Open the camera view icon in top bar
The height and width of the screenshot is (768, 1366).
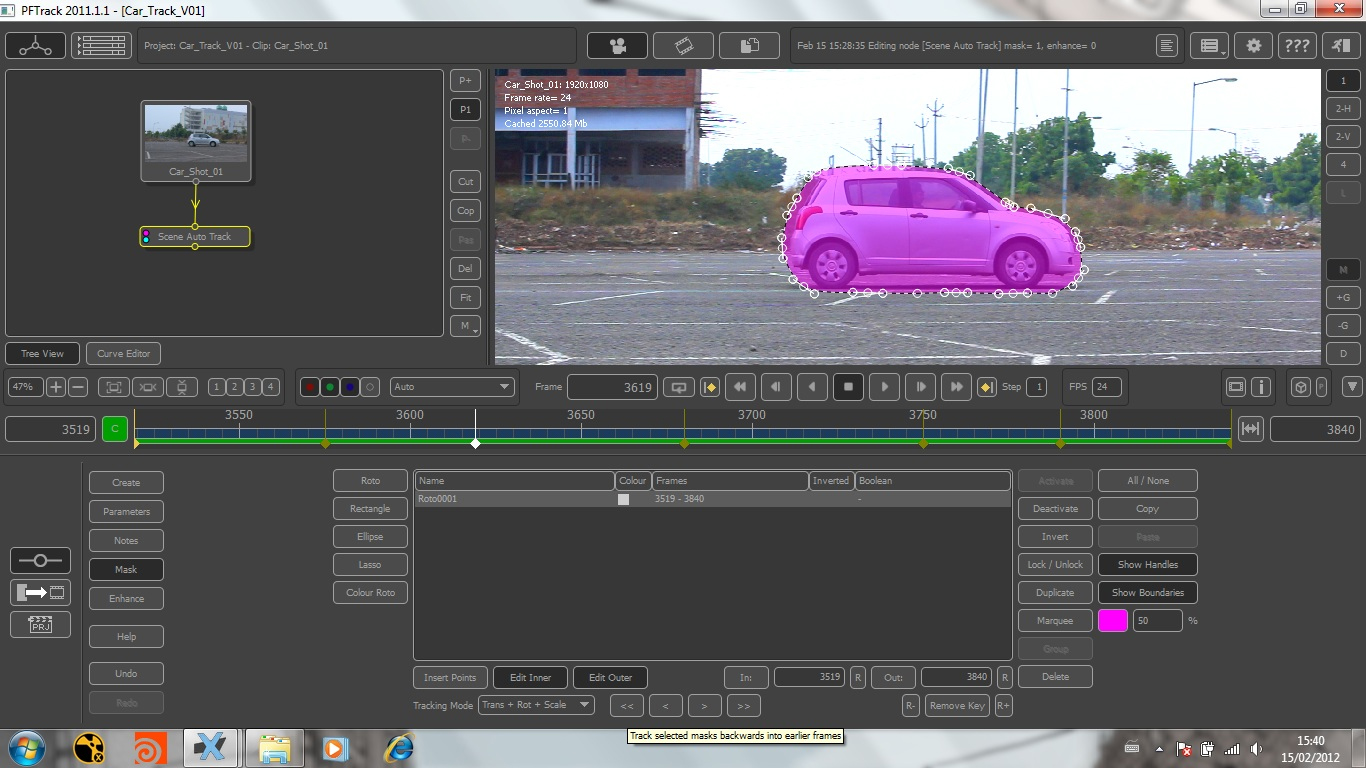pos(616,46)
